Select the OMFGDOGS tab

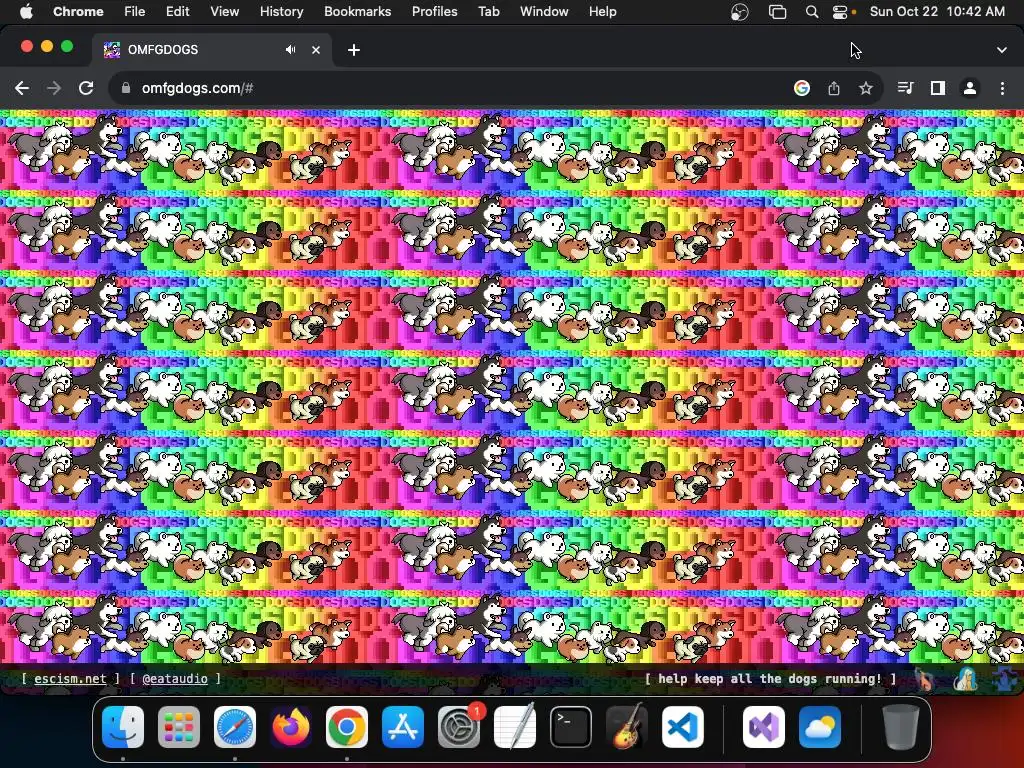click(x=212, y=50)
